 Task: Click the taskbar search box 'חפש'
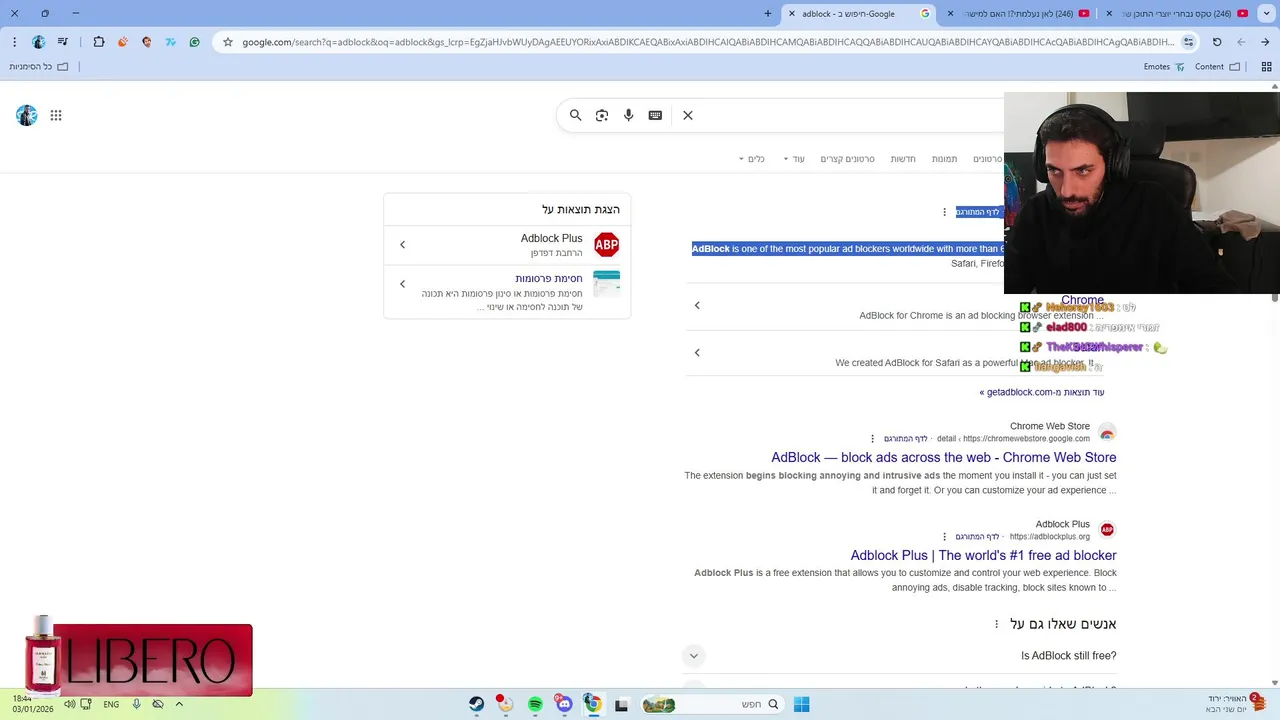click(711, 704)
